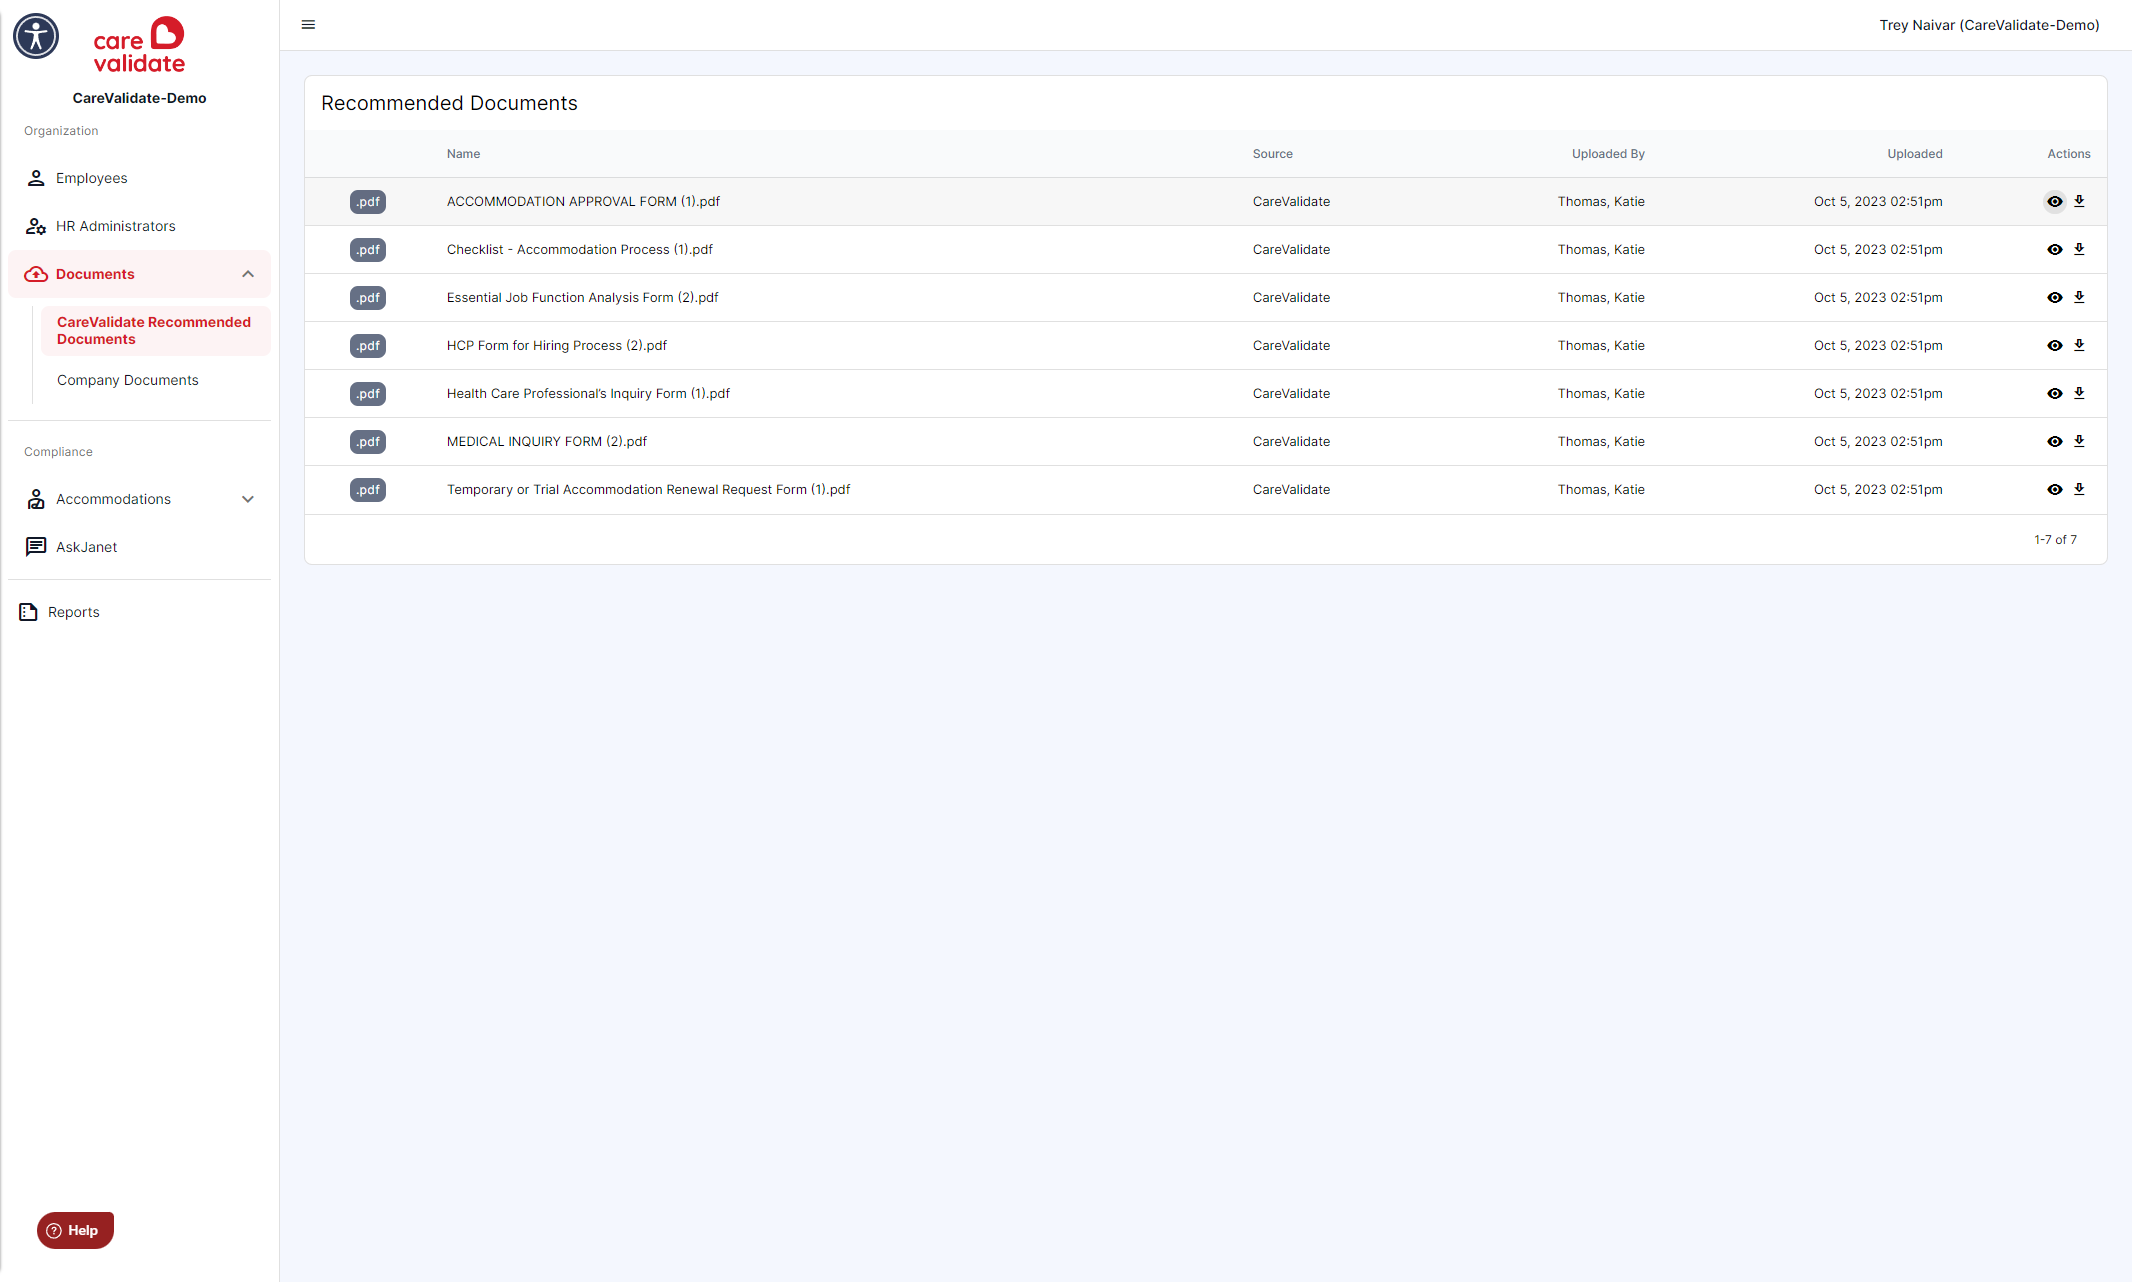View HCP Form for Hiring Process
Screen dimensions: 2132x1282
[x=2055, y=346]
